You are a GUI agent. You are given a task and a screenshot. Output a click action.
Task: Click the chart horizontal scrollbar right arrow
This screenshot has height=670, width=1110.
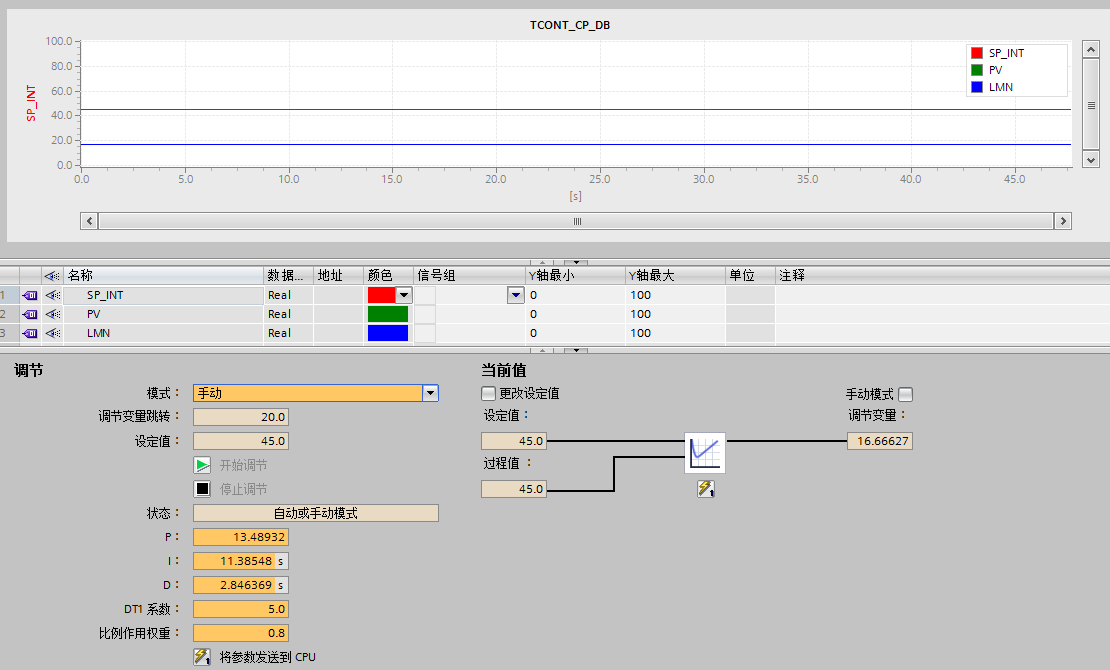pos(1063,221)
